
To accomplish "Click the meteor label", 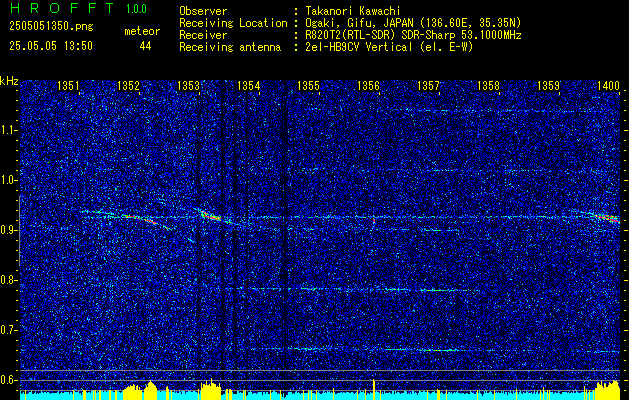I will click(x=142, y=31).
